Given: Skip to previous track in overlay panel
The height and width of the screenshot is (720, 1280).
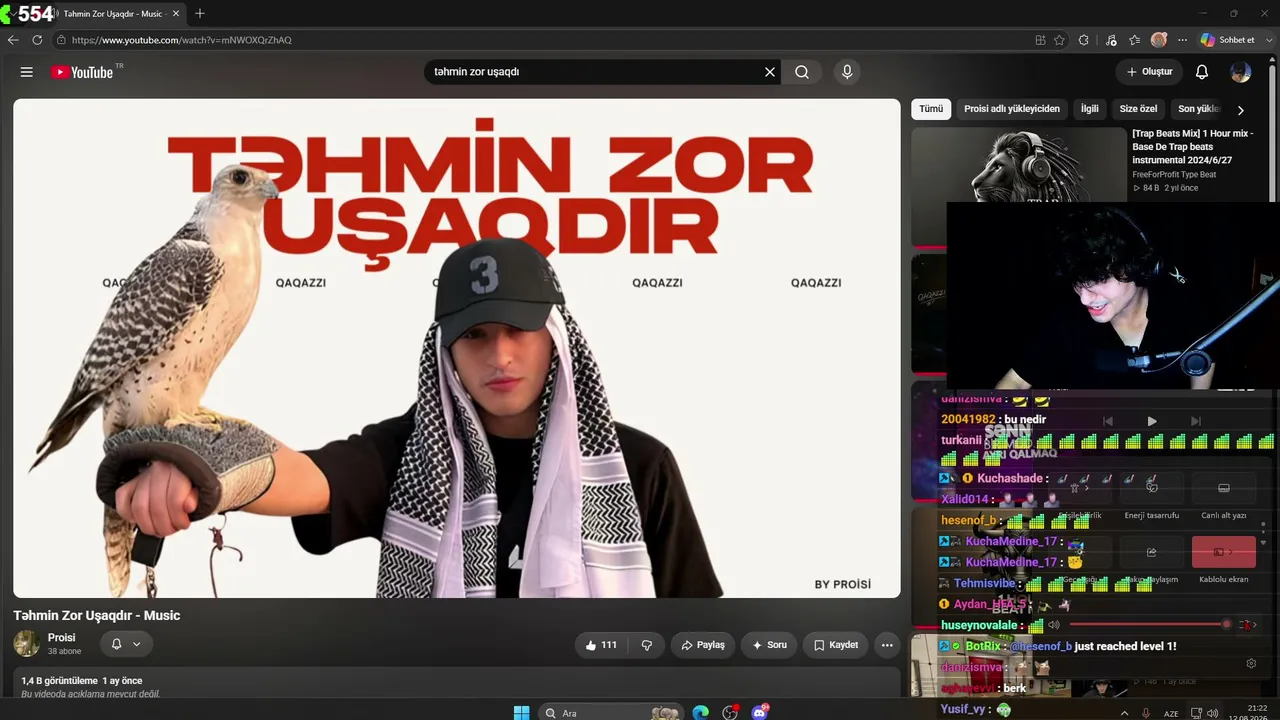Looking at the screenshot, I should (1108, 422).
